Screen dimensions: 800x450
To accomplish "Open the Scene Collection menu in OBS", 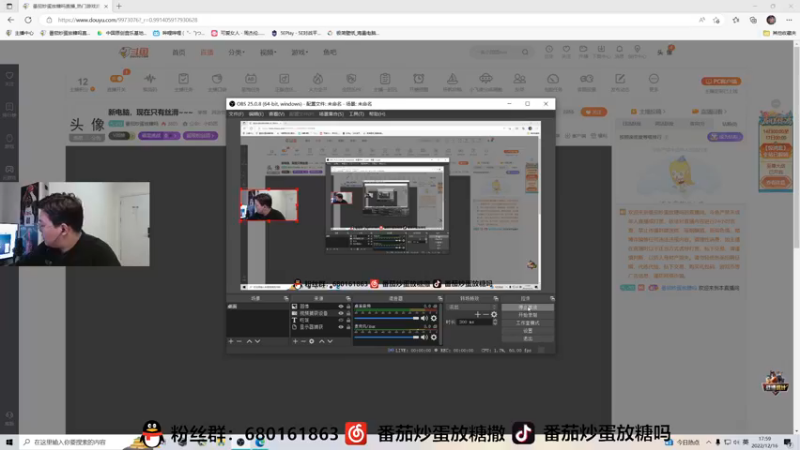I will click(x=331, y=114).
